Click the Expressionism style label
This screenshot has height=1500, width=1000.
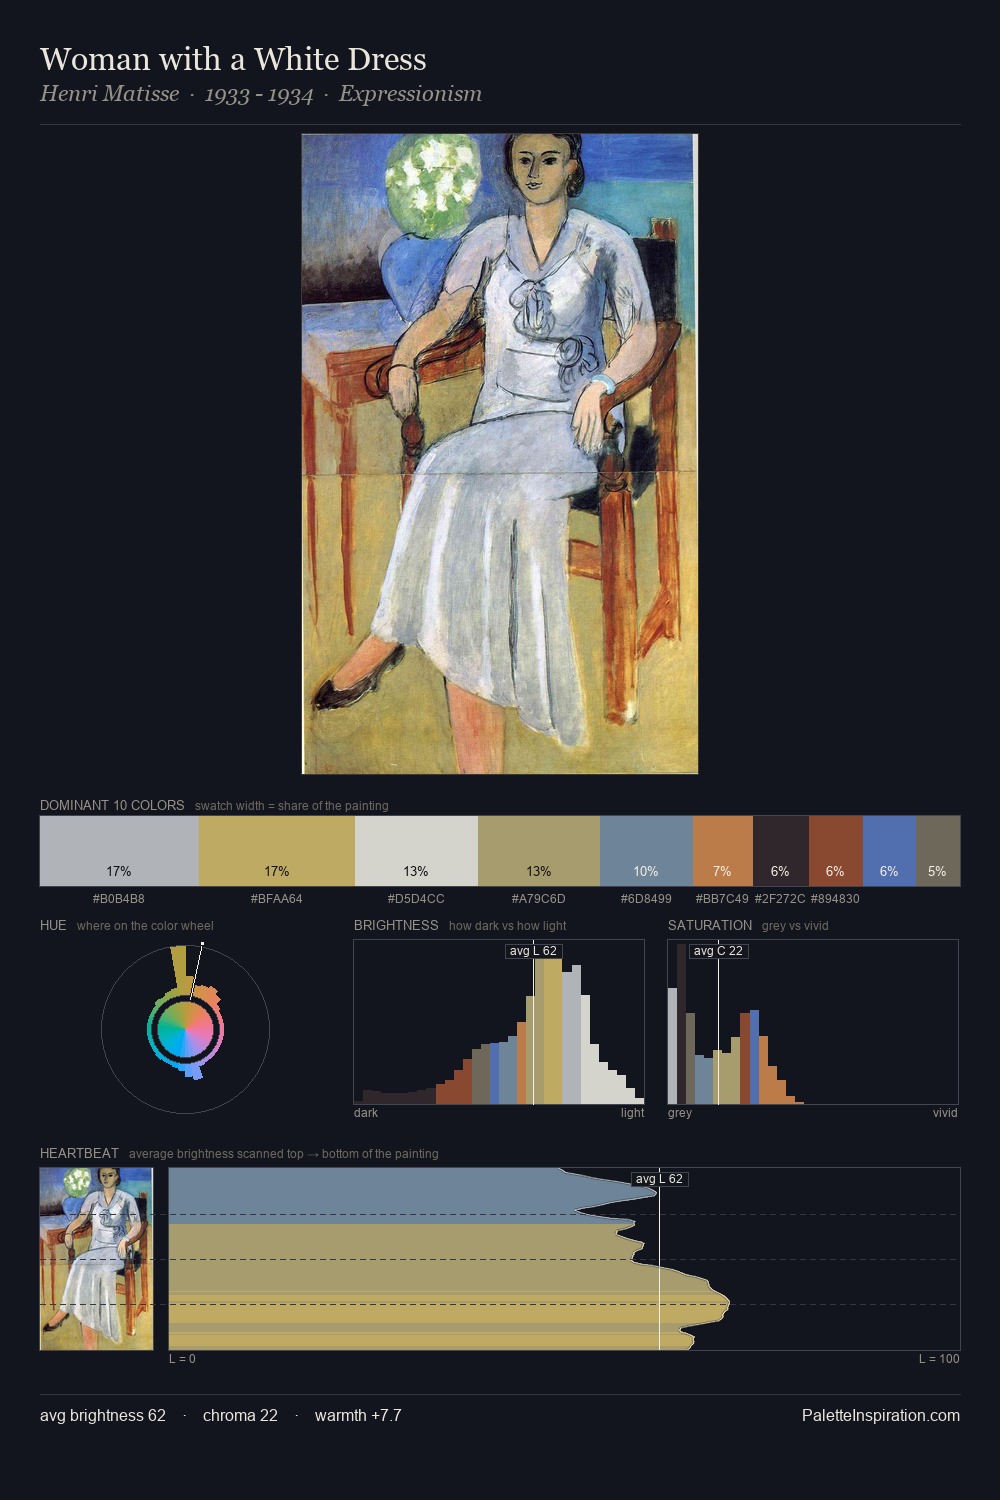(x=410, y=94)
